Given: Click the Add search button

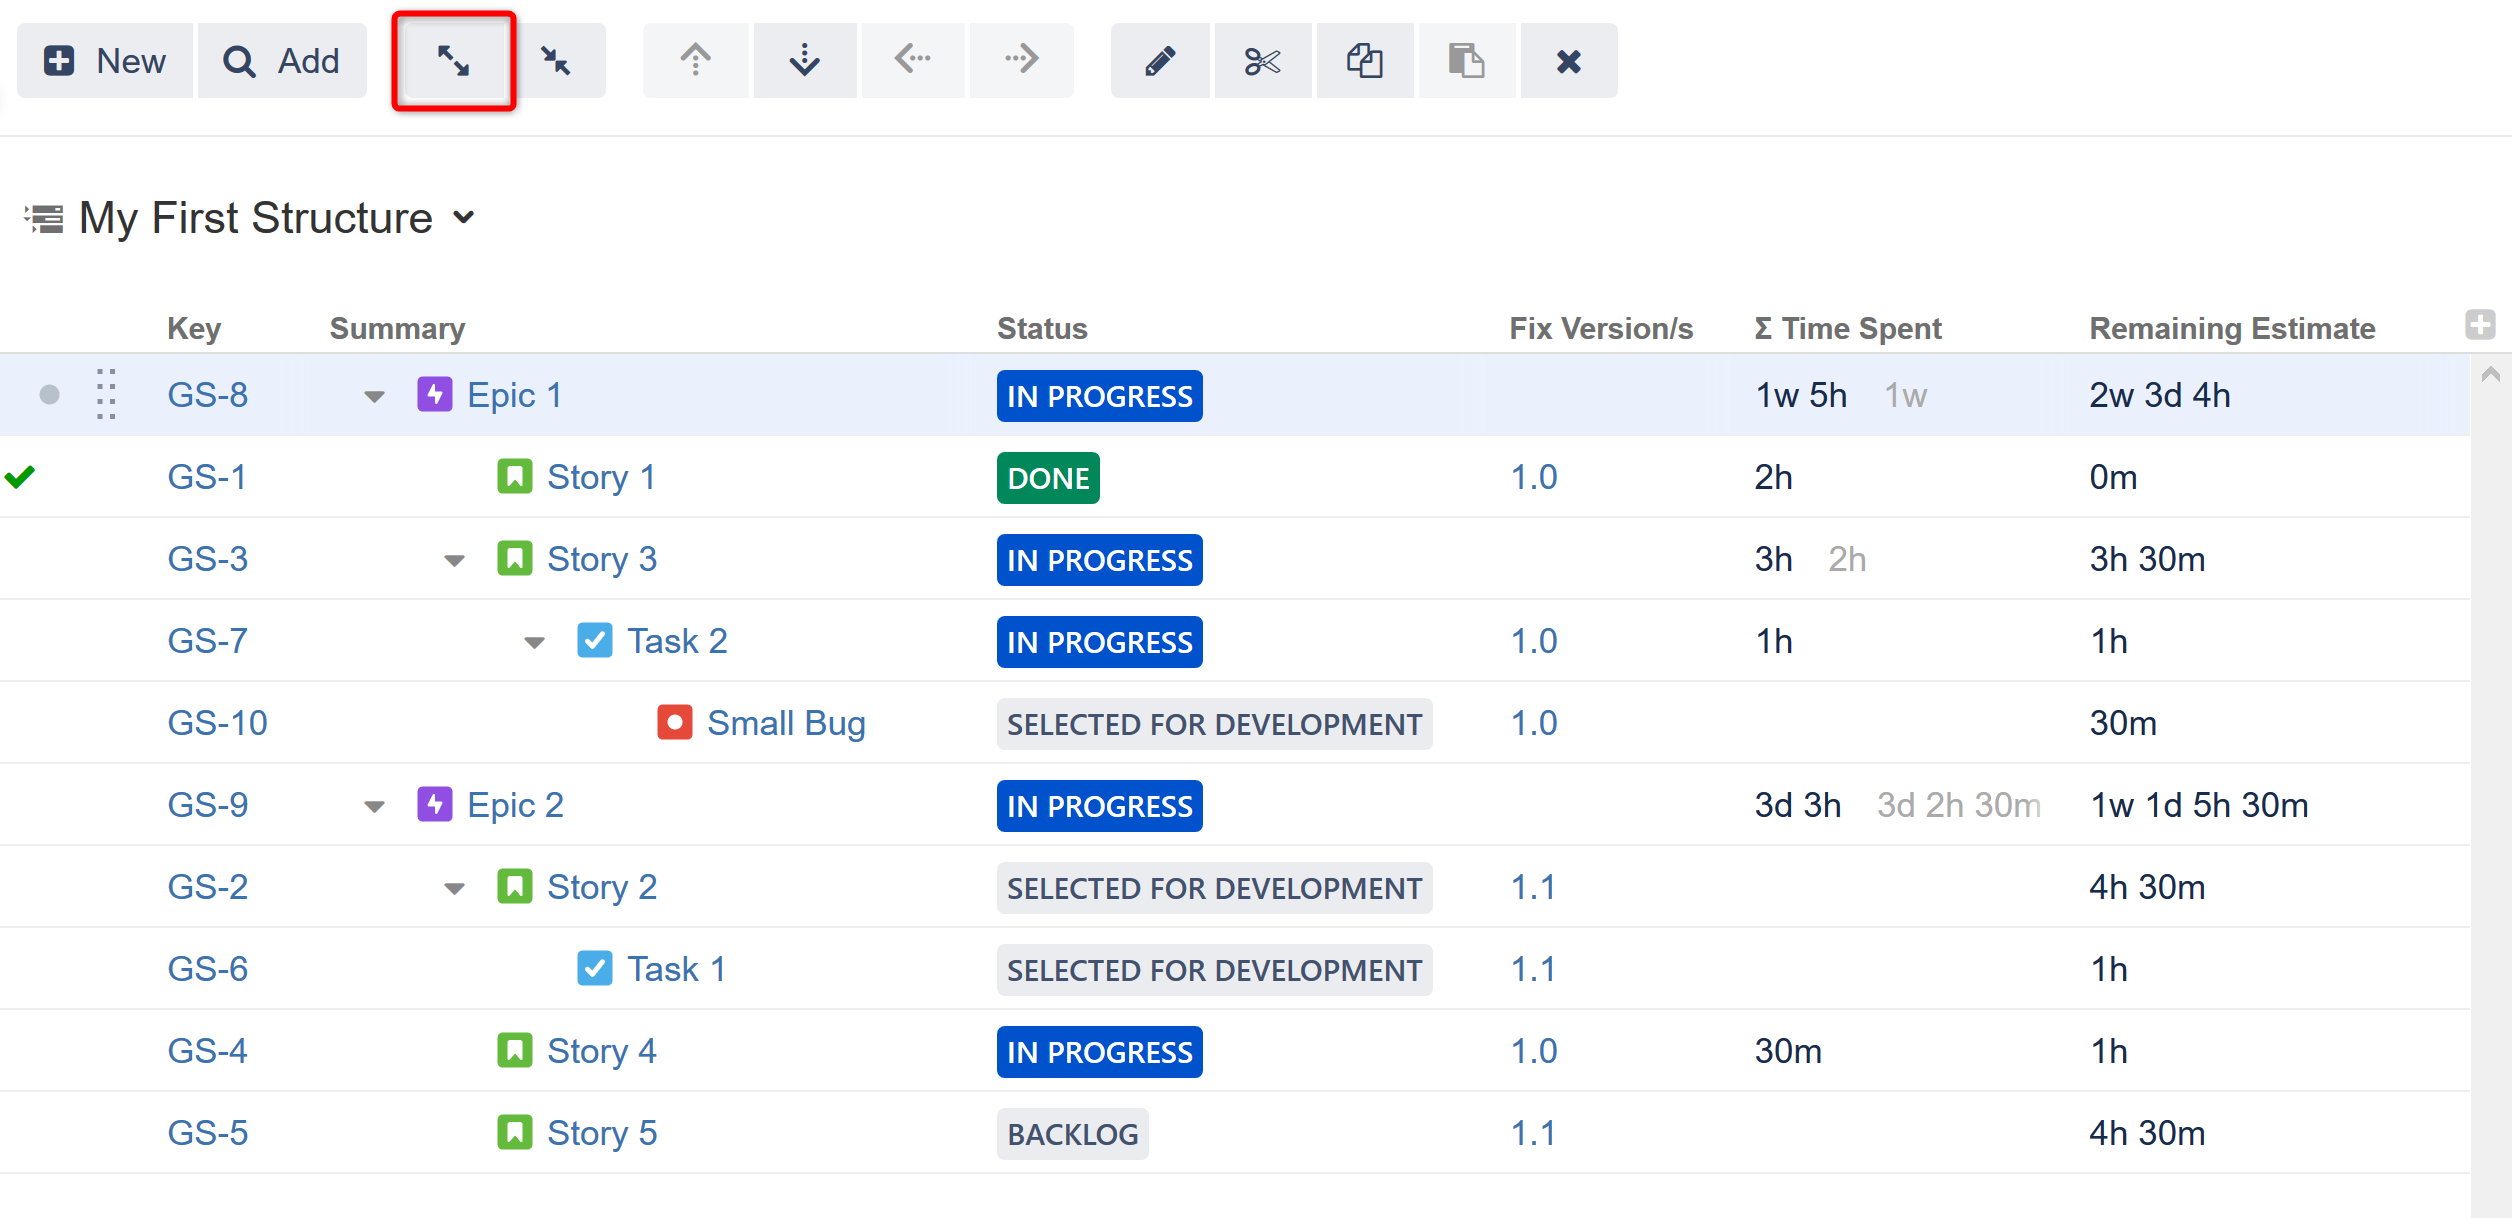Looking at the screenshot, I should click(282, 61).
